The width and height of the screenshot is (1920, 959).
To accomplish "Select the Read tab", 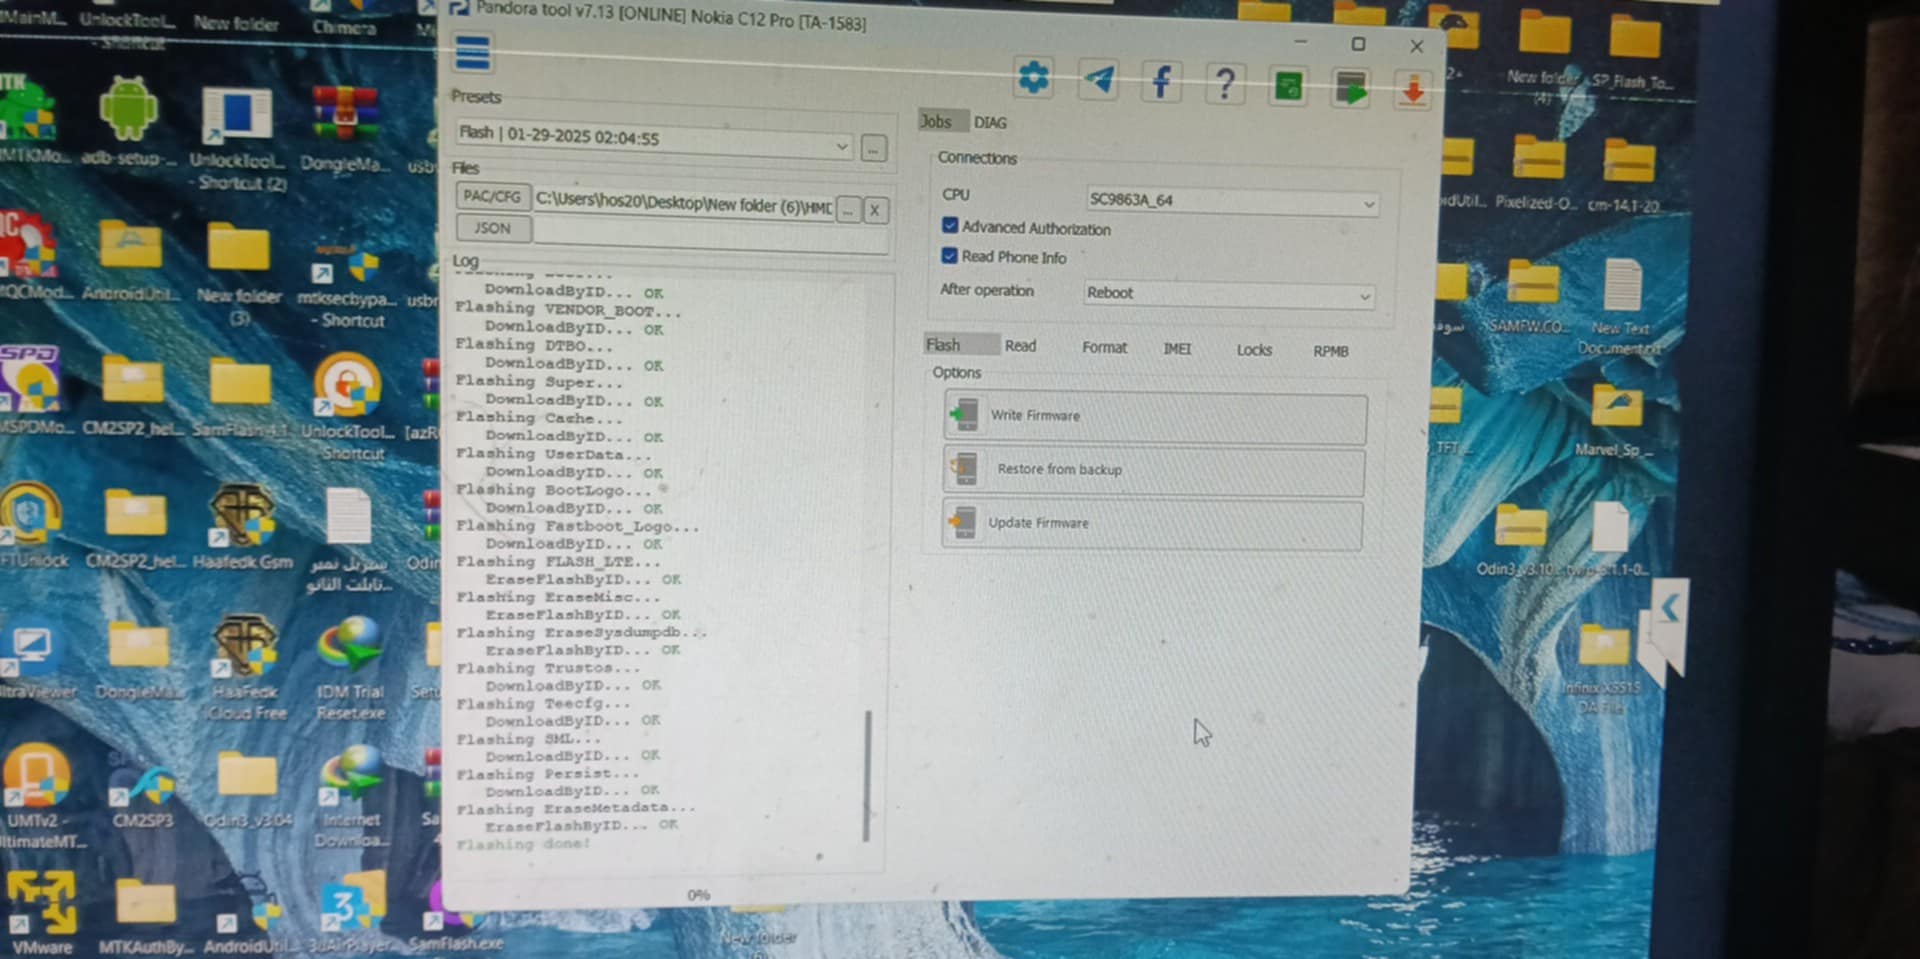I will pyautogui.click(x=1020, y=346).
